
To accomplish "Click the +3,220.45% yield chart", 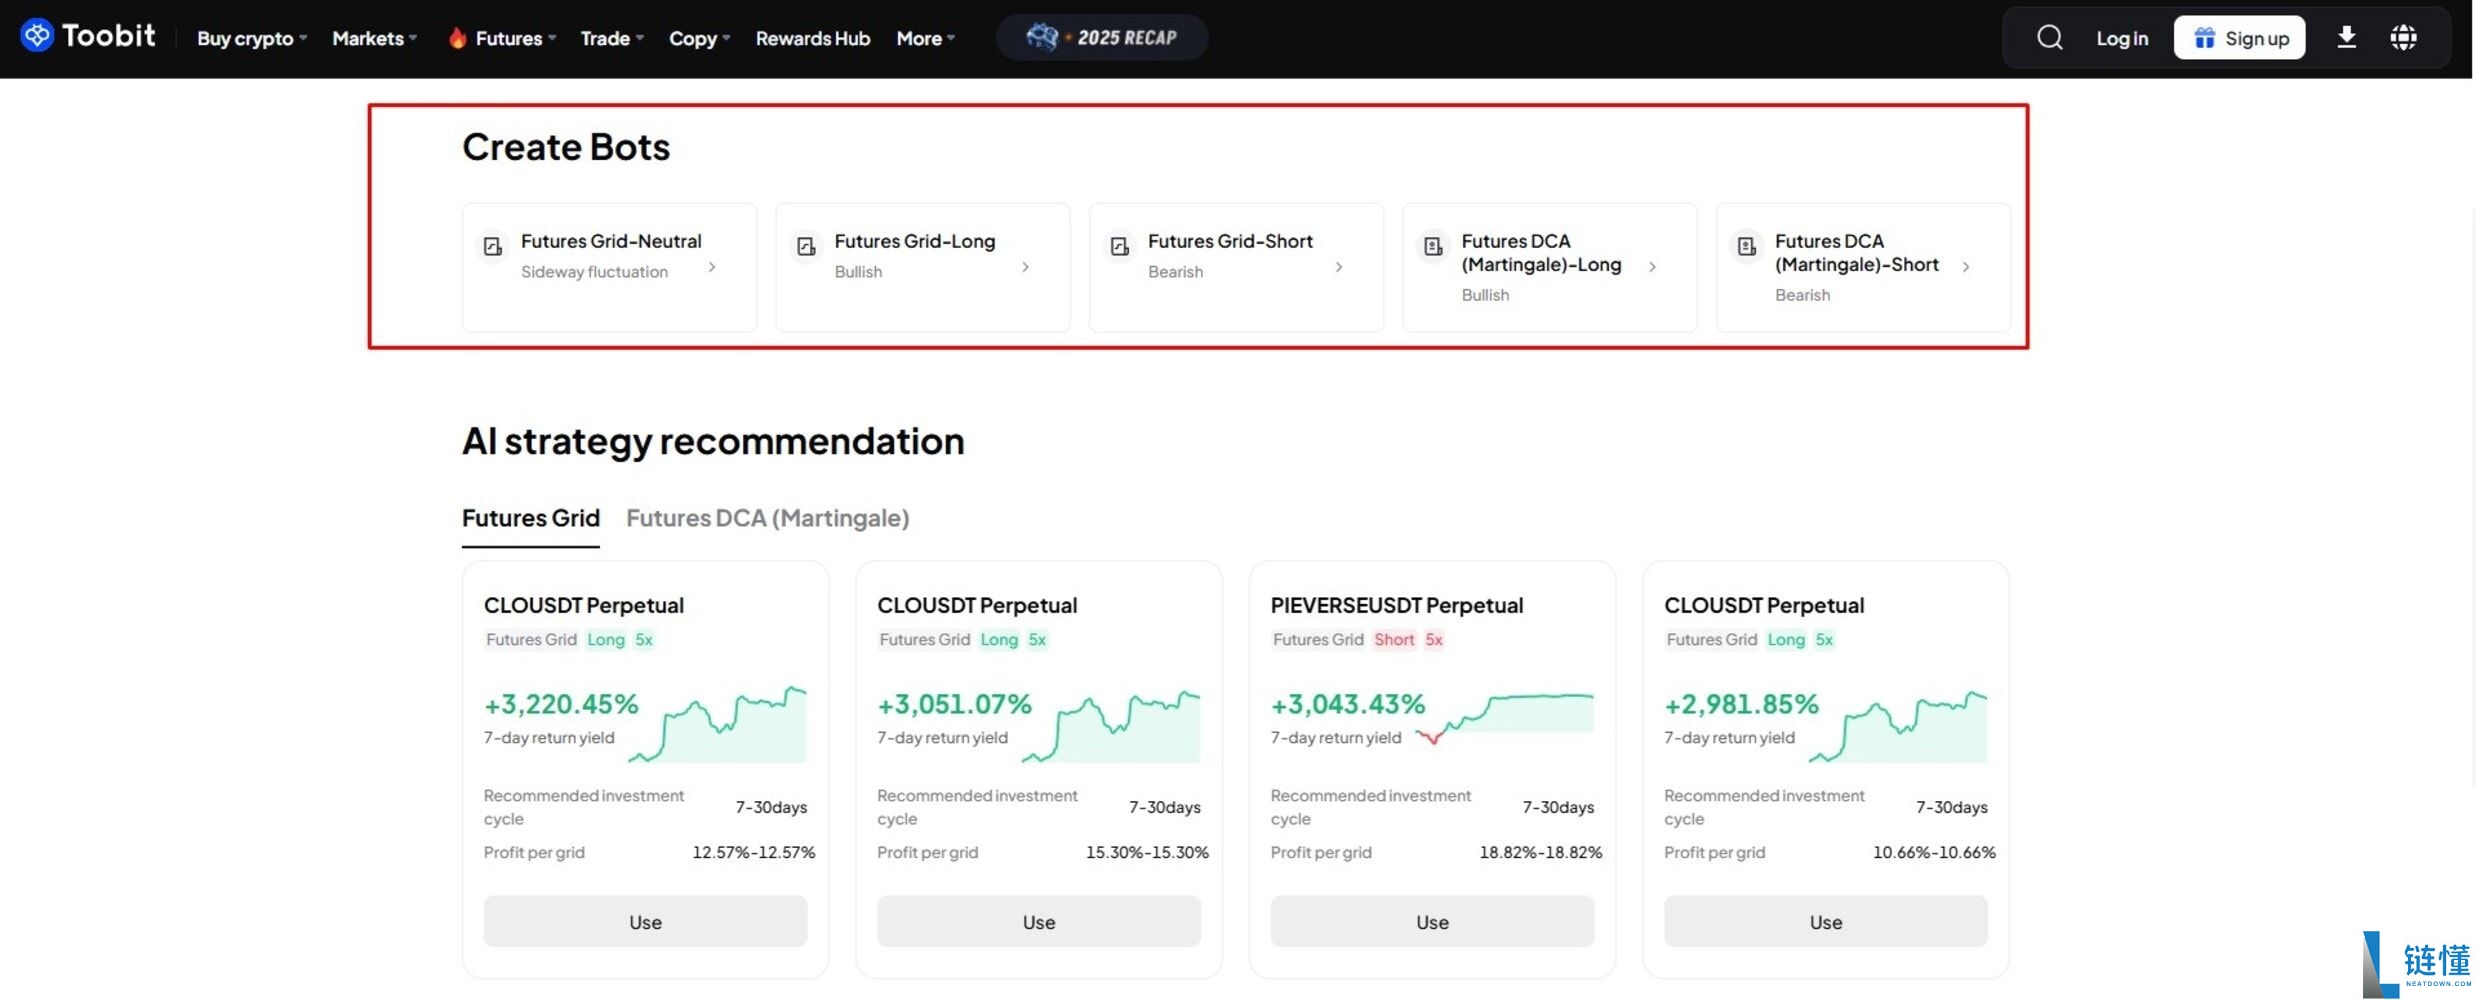I will tap(717, 724).
